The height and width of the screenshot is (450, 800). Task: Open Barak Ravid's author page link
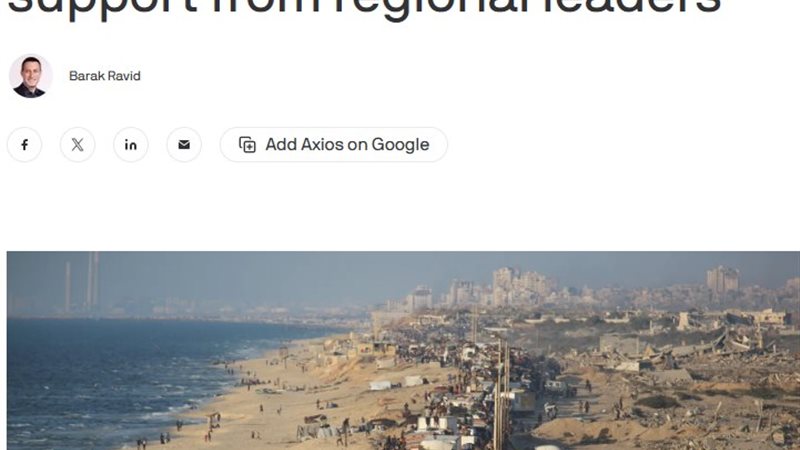[x=105, y=76]
